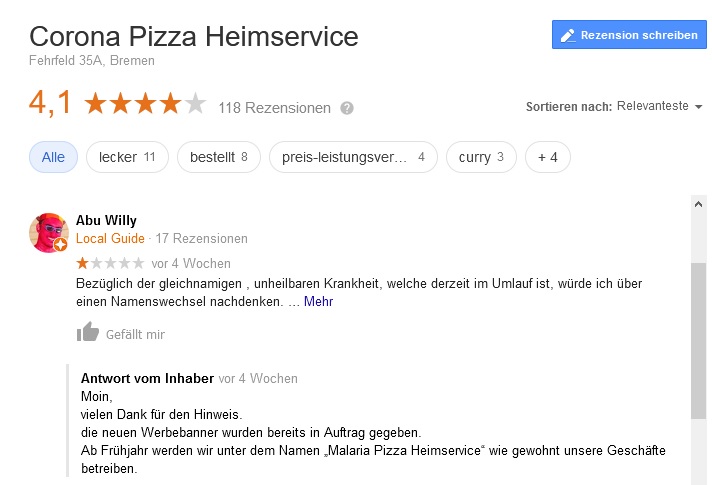Click the orange star rating next to 4,1

pyautogui.click(x=145, y=103)
